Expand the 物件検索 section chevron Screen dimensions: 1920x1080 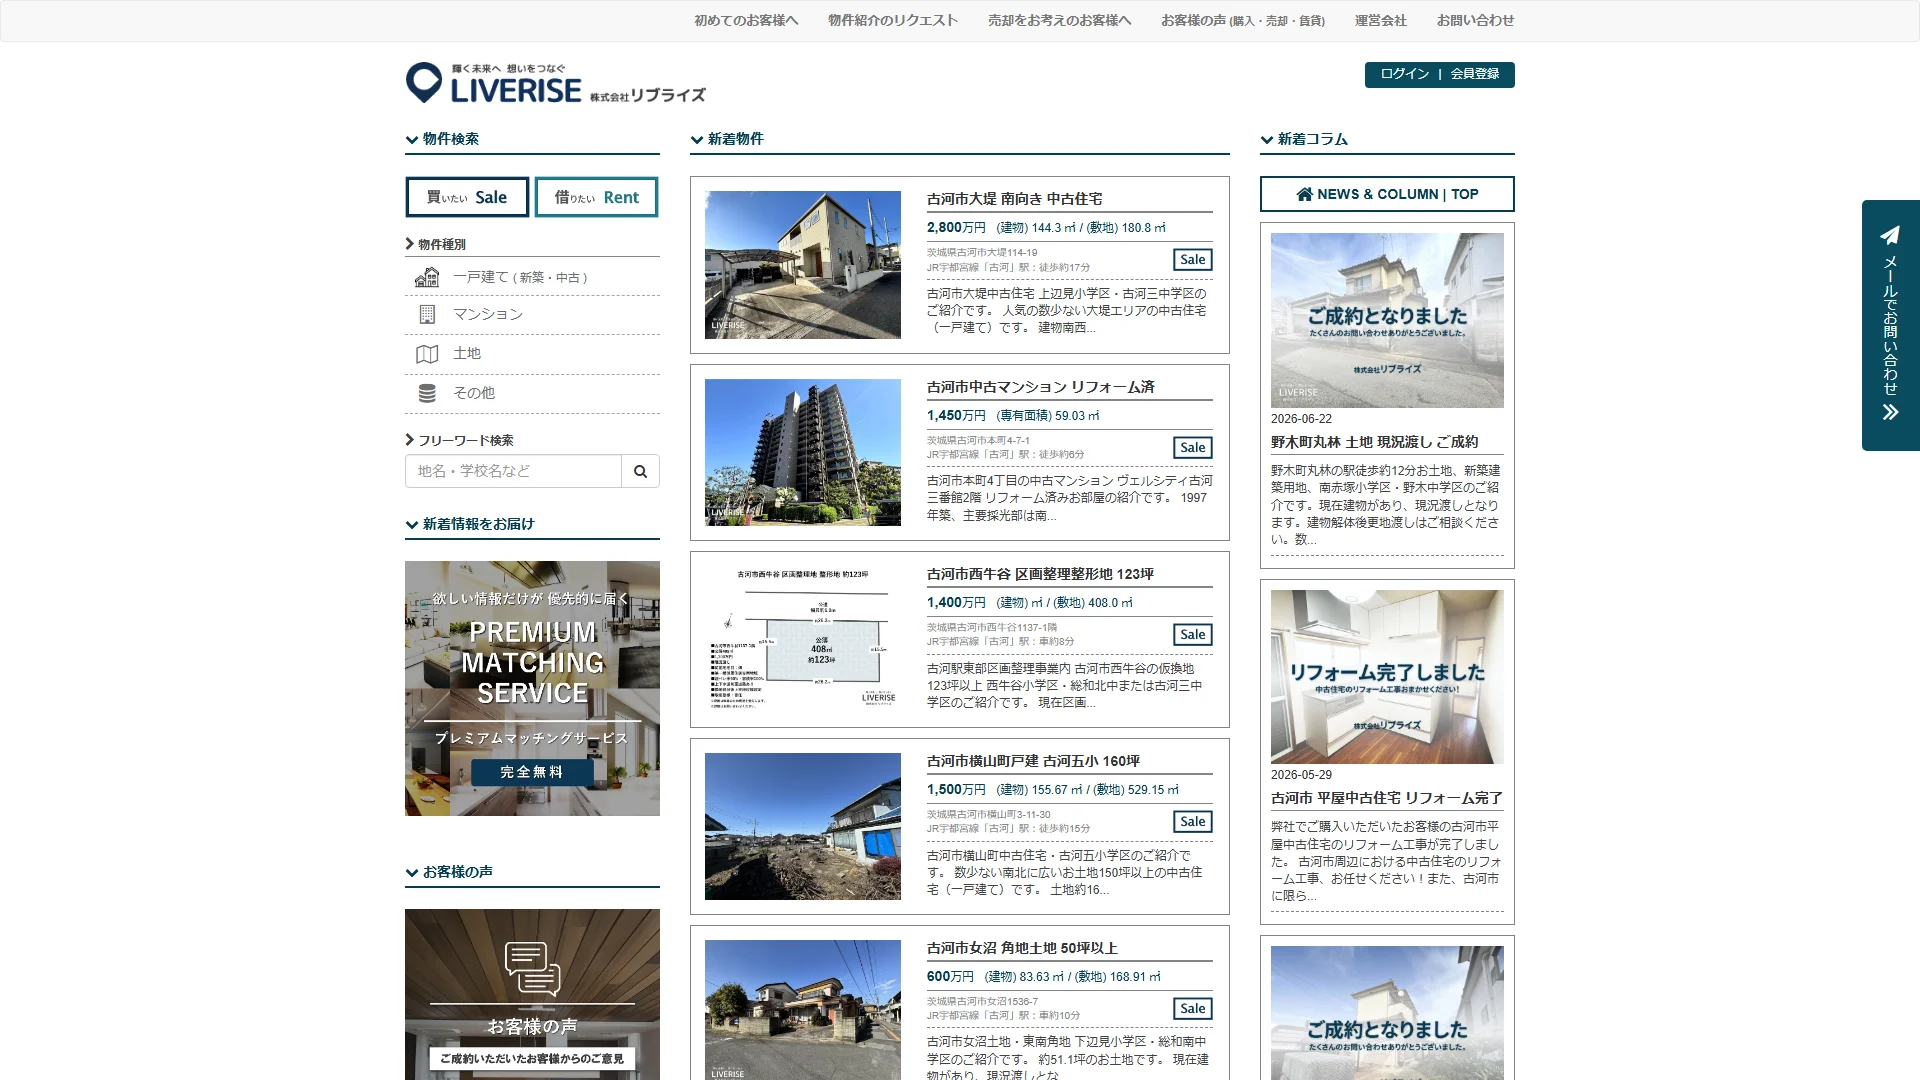[x=412, y=140]
